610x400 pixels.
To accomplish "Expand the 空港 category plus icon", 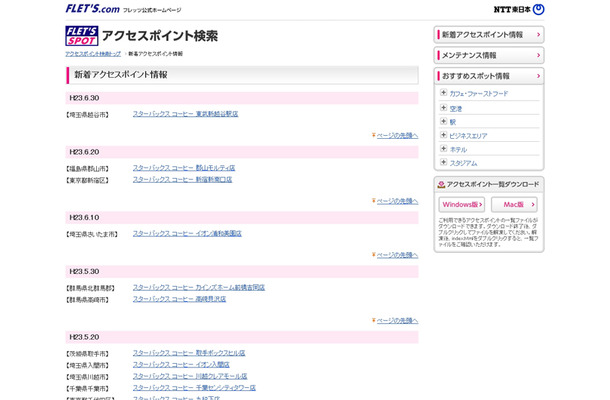I will coord(443,108).
